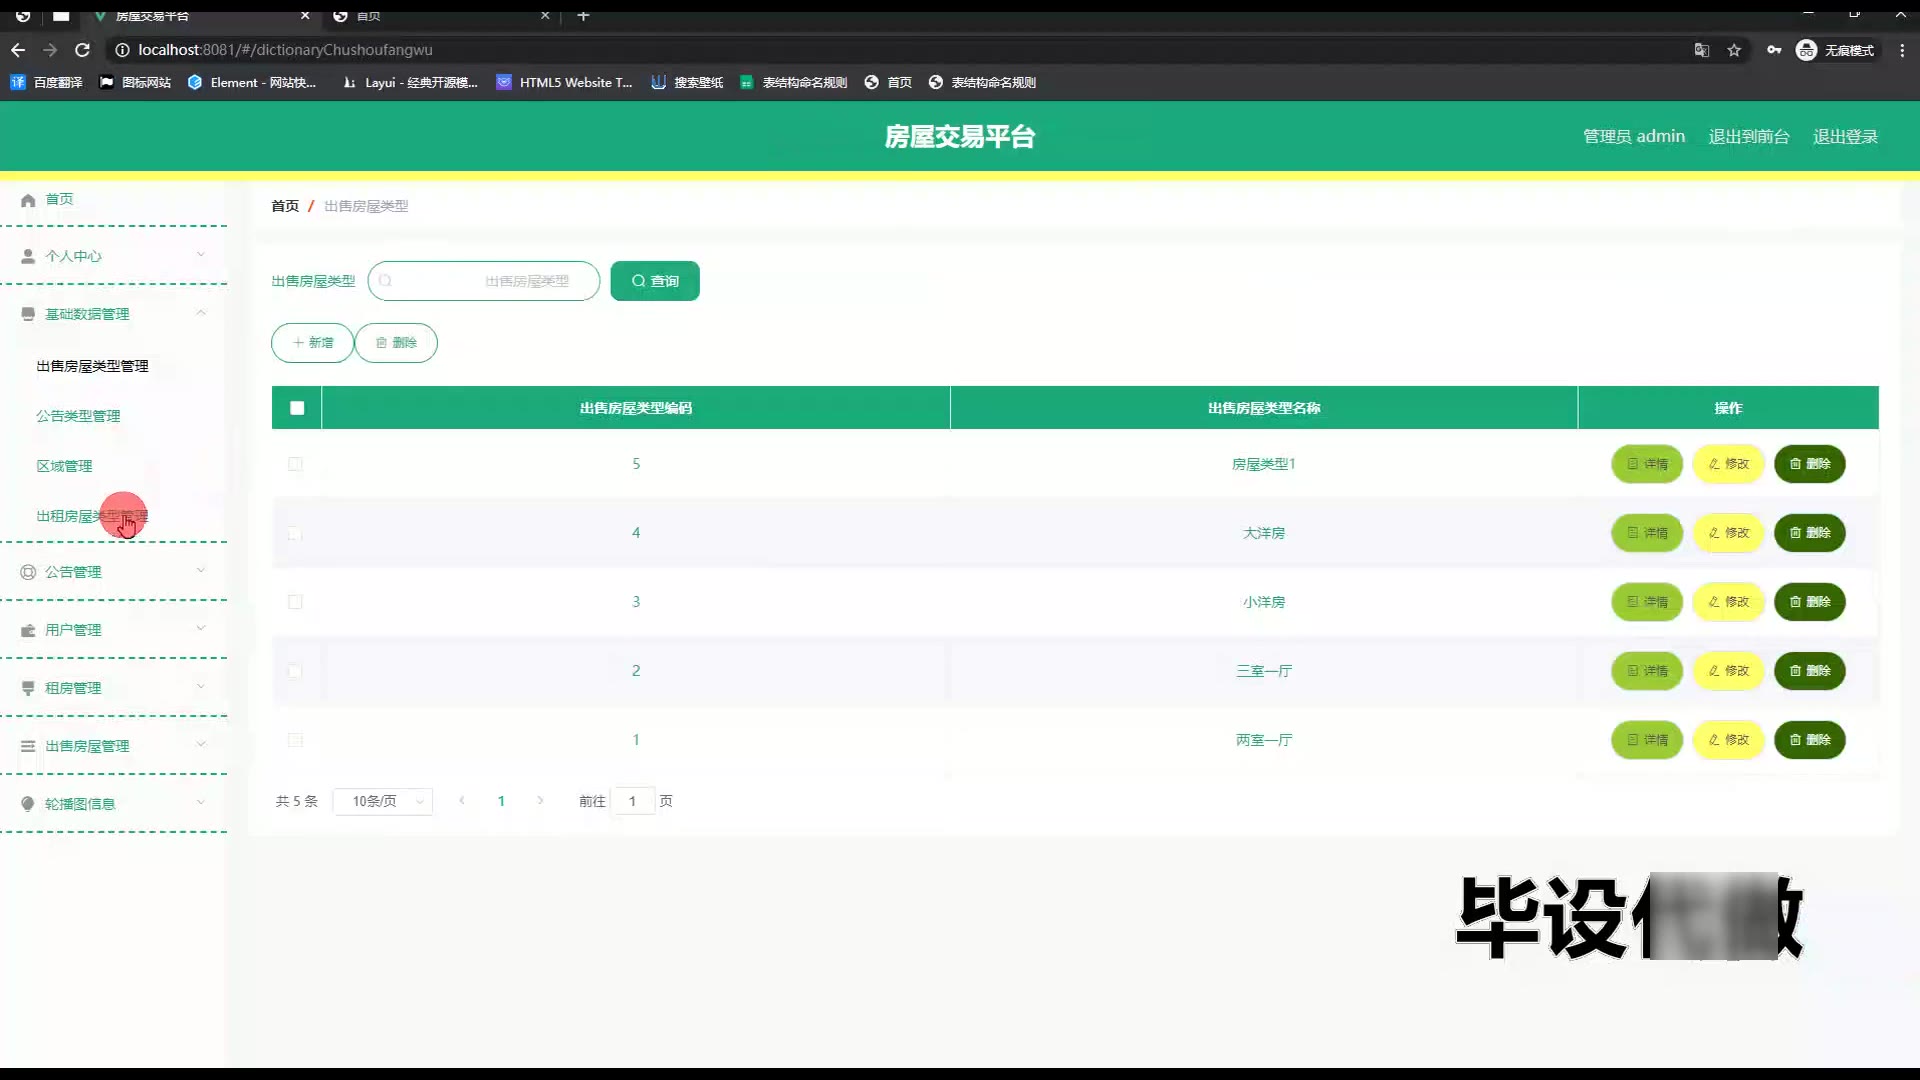
Task: Click the dark green 删除 button for 大洋房
Action: pos(1809,533)
